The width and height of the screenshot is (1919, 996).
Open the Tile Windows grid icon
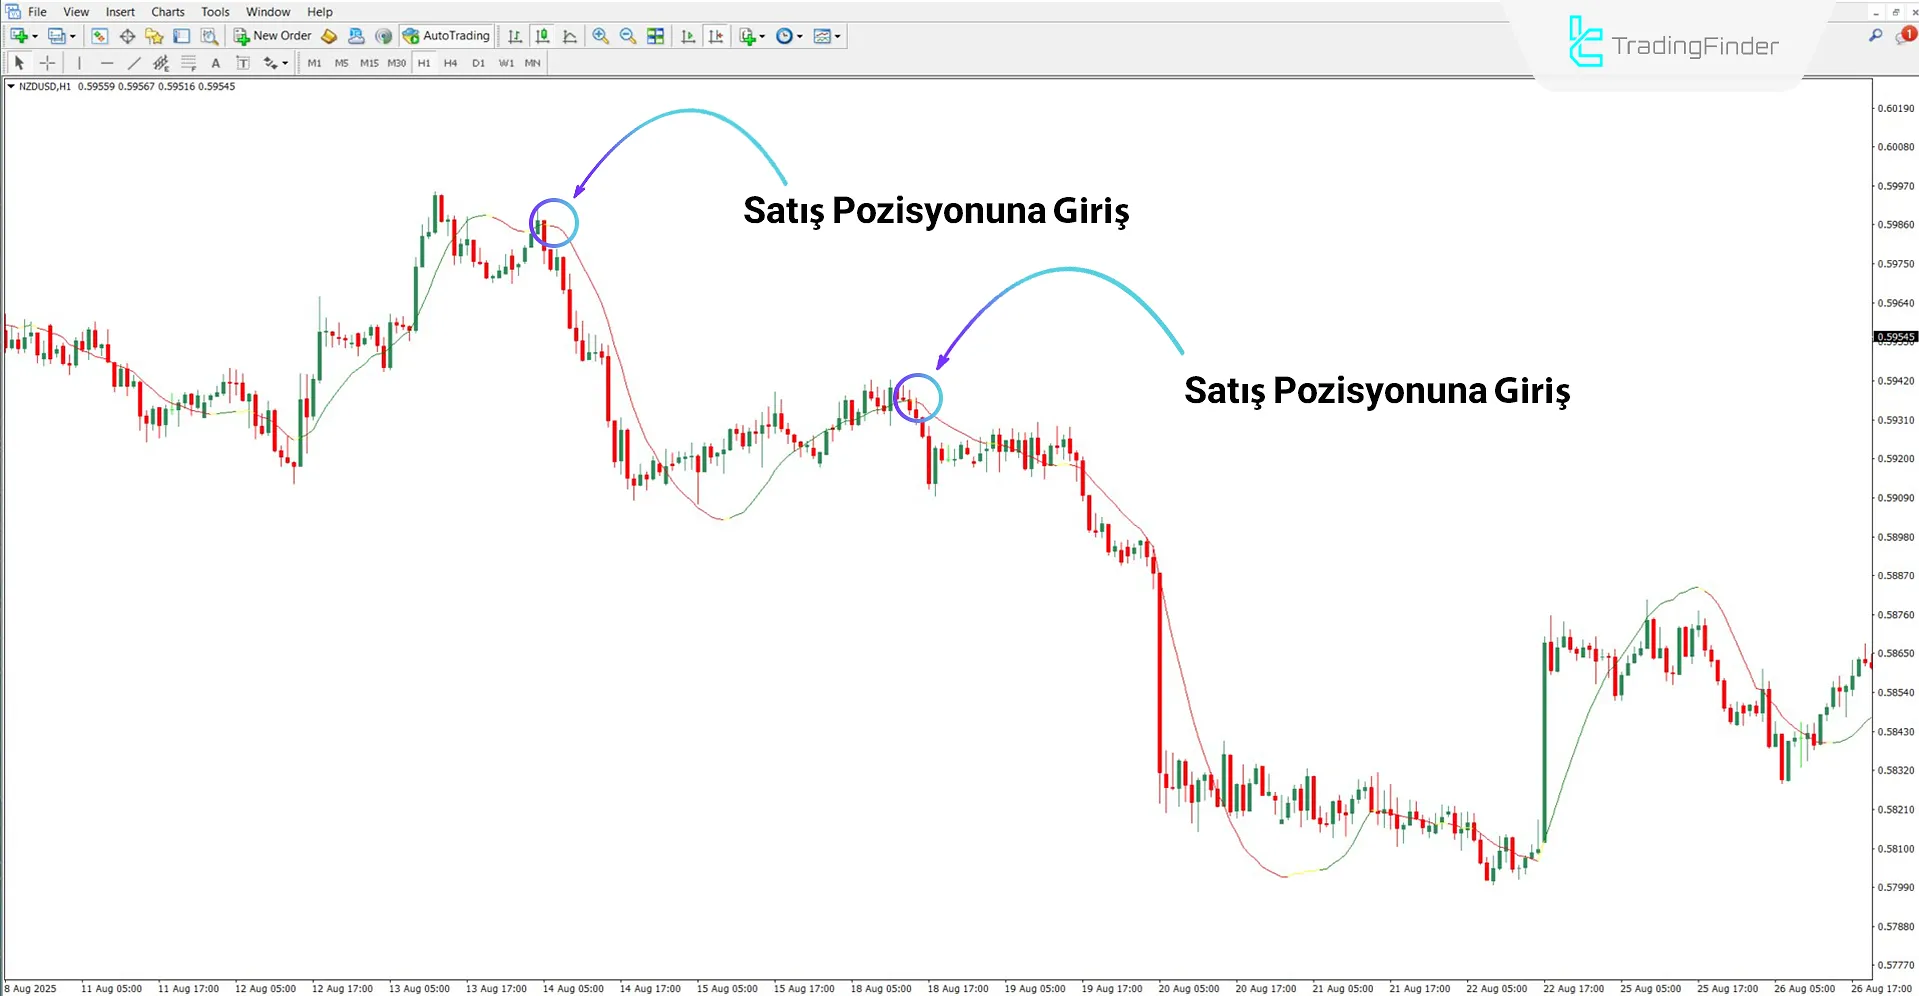[x=656, y=36]
